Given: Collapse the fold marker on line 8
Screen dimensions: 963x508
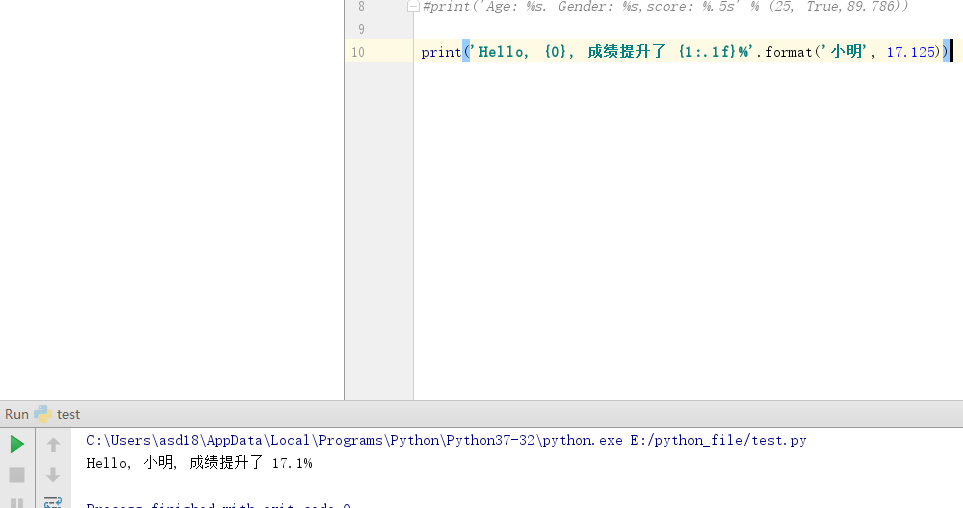Looking at the screenshot, I should [413, 7].
